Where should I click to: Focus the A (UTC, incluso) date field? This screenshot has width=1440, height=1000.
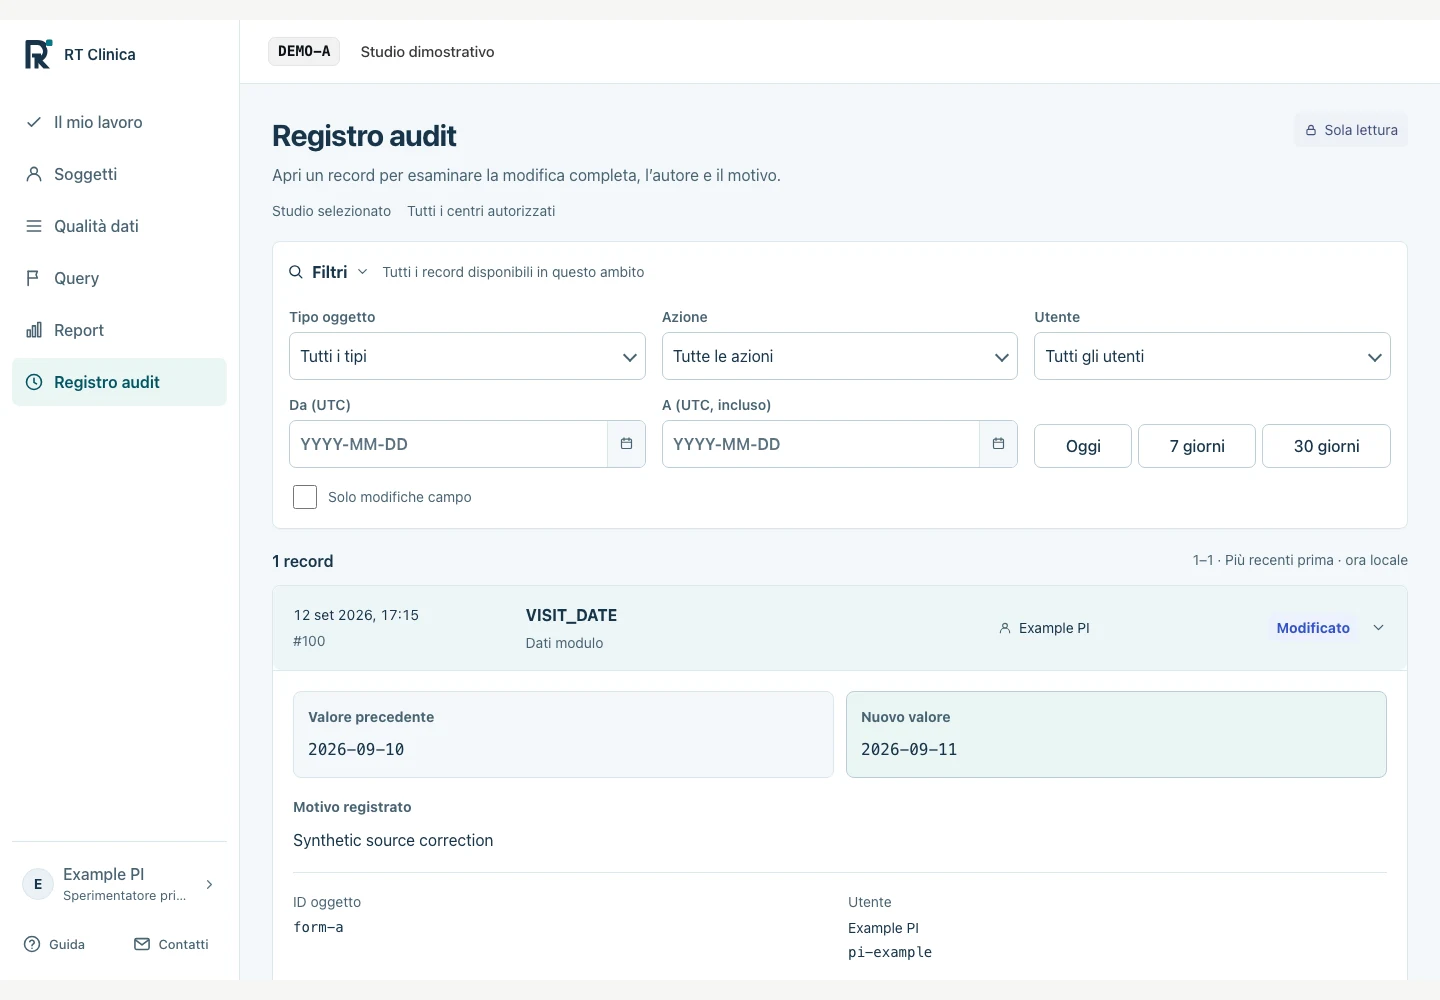pos(821,444)
